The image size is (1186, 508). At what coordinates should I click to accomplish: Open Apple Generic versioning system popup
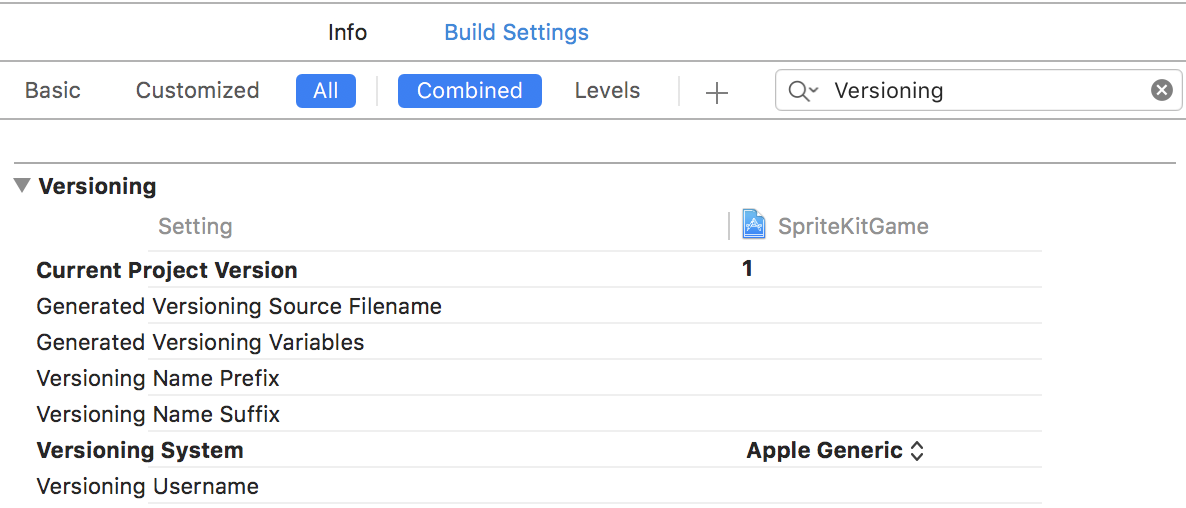tap(835, 451)
